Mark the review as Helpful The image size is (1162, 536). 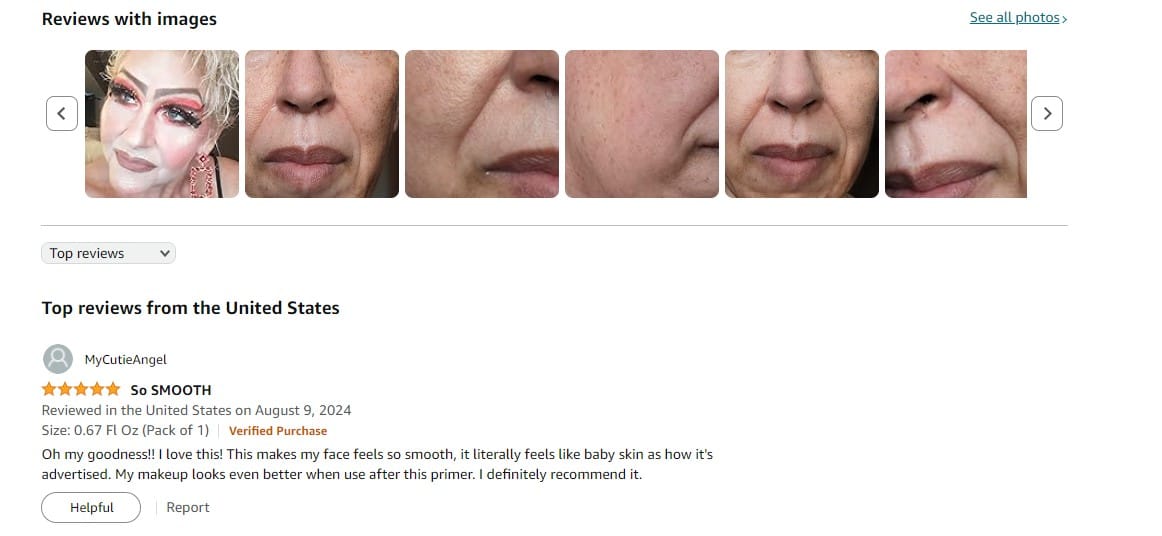[91, 508]
